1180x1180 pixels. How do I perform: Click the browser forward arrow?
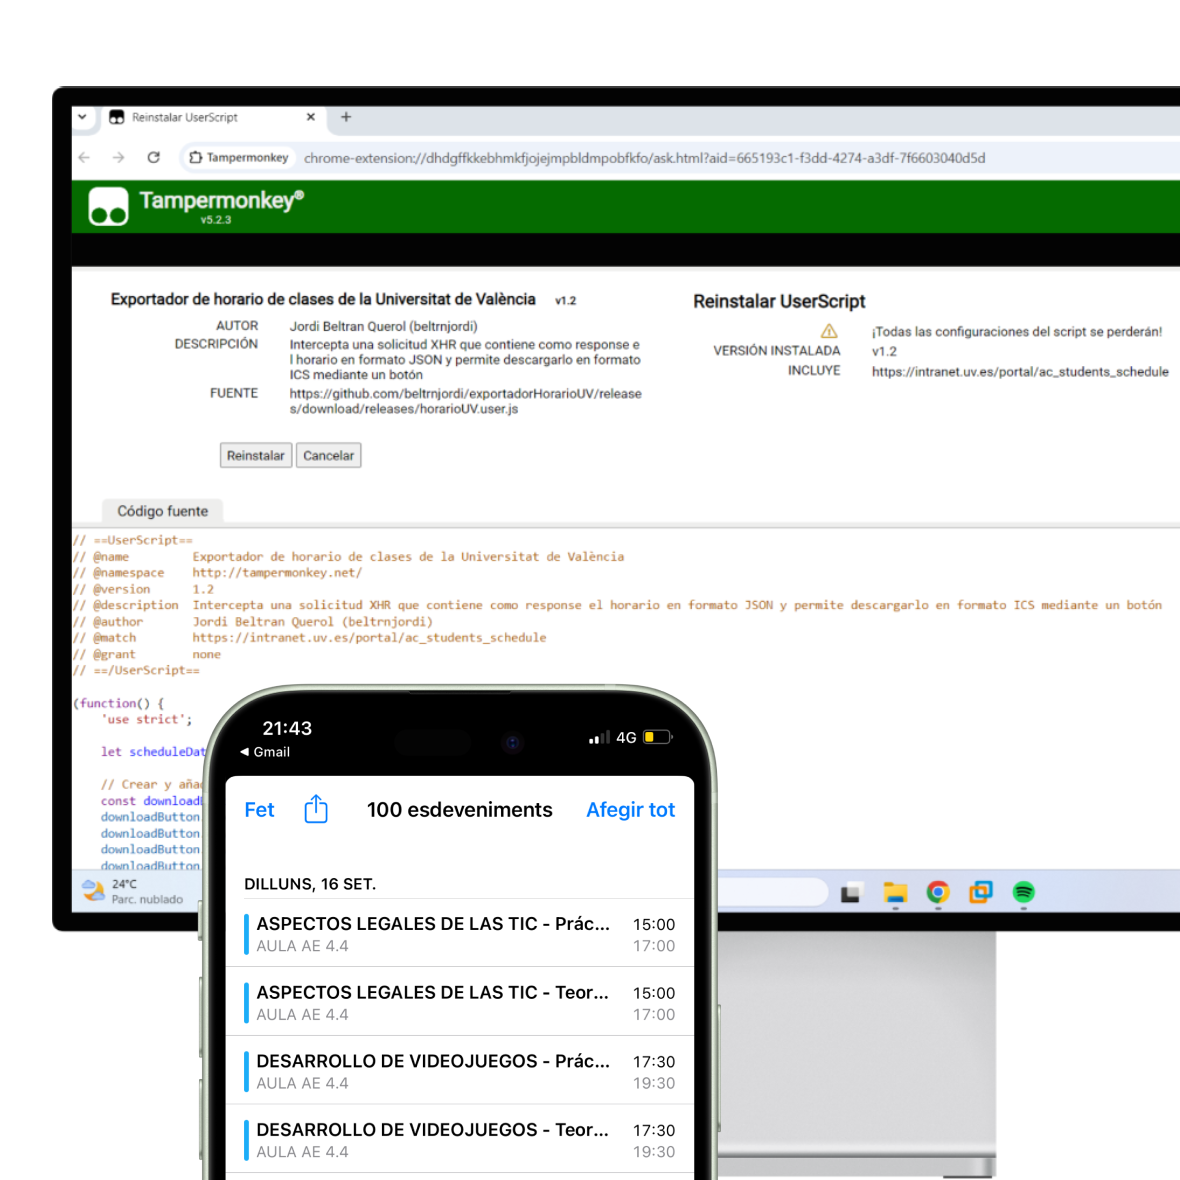118,157
